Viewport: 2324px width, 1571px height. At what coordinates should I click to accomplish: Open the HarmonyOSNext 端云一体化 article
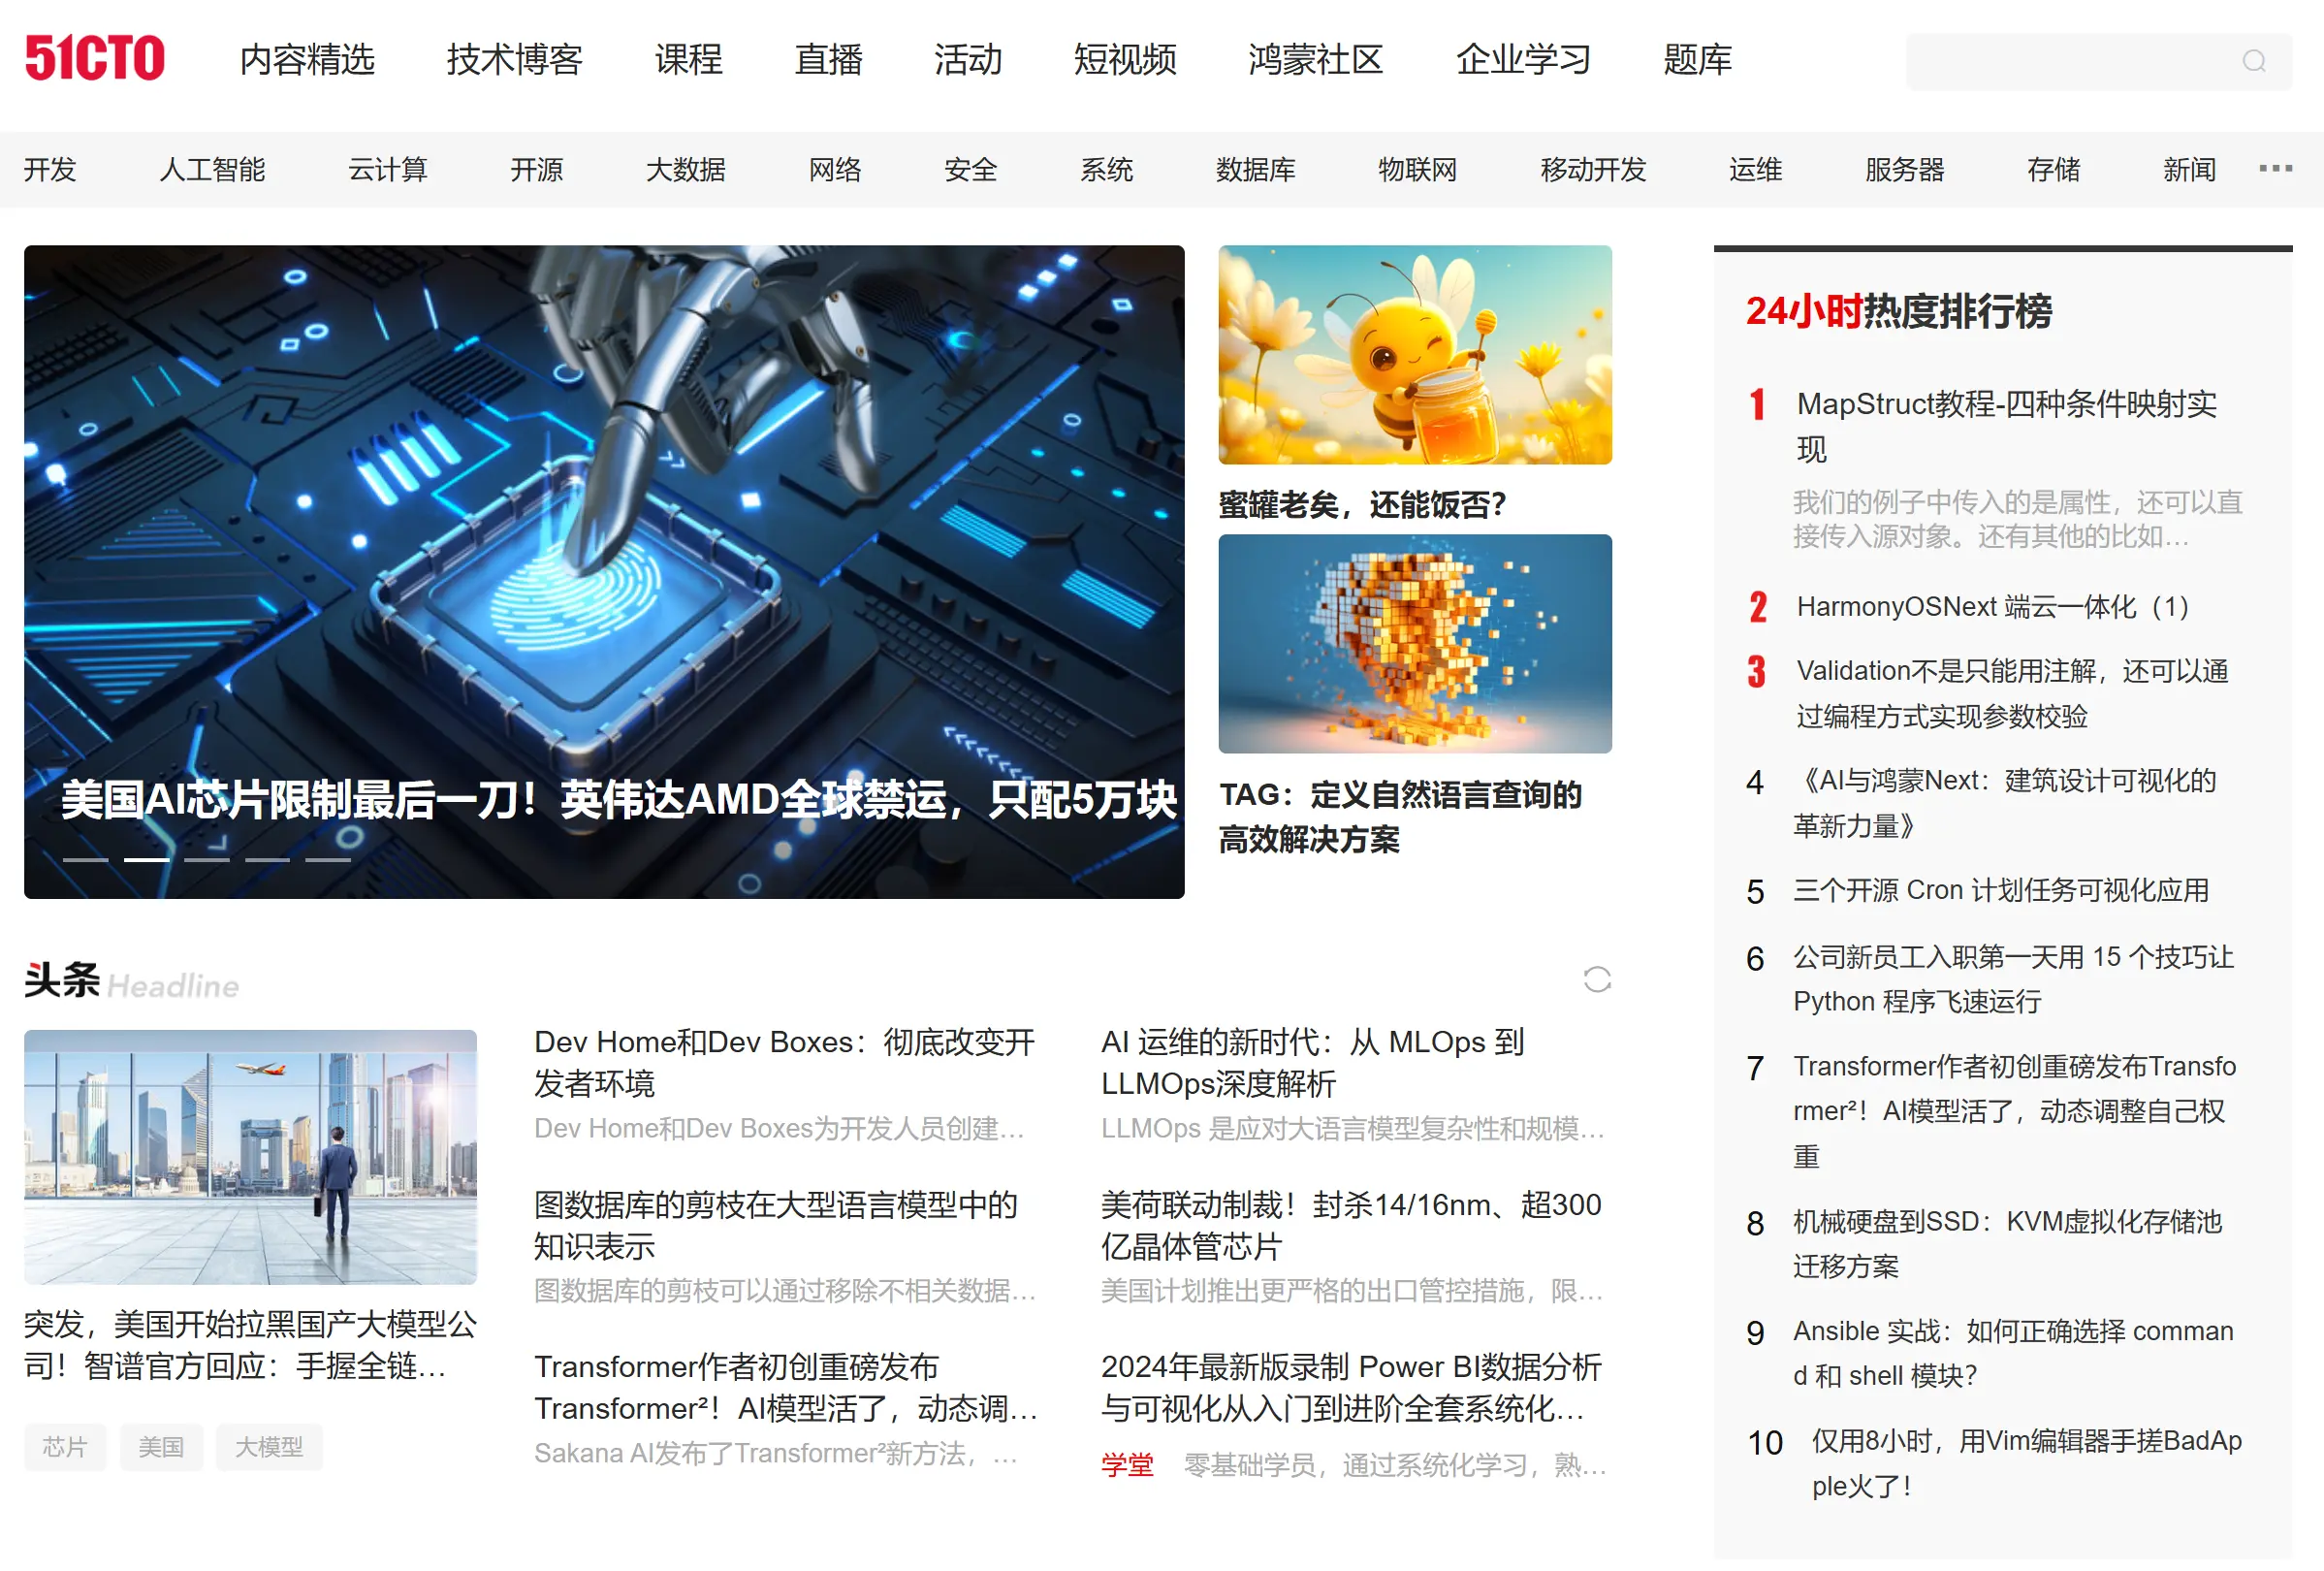(x=1992, y=607)
